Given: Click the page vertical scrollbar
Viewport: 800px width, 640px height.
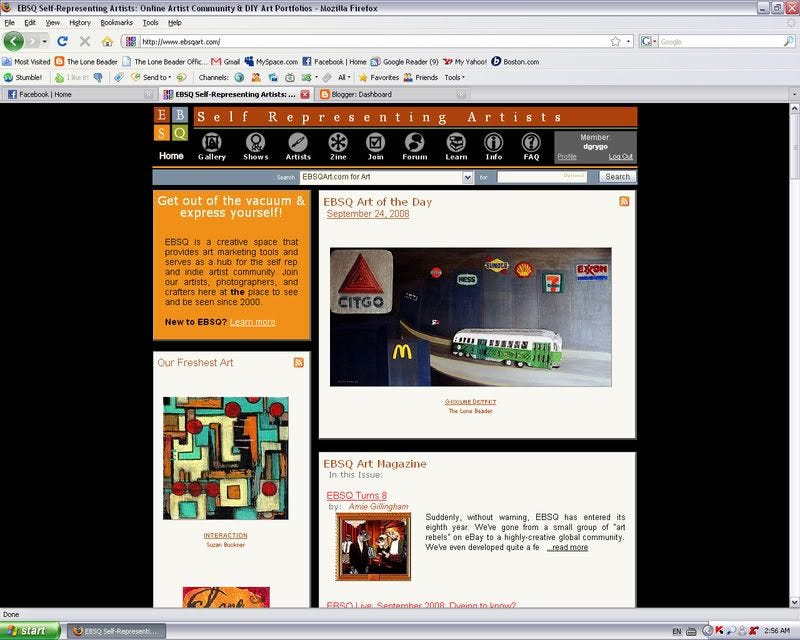Looking at the screenshot, I should [794, 355].
